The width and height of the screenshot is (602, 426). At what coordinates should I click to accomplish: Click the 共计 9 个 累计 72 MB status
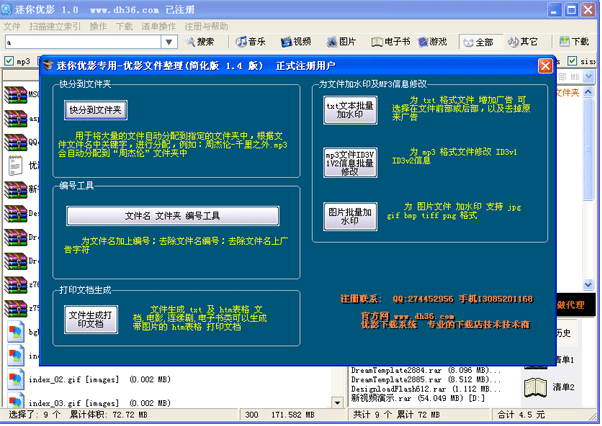click(x=396, y=414)
